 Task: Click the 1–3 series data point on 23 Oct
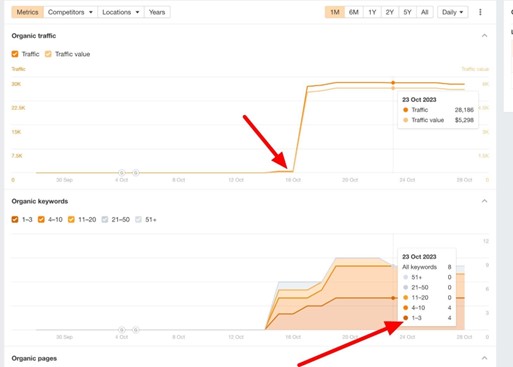[393, 298]
